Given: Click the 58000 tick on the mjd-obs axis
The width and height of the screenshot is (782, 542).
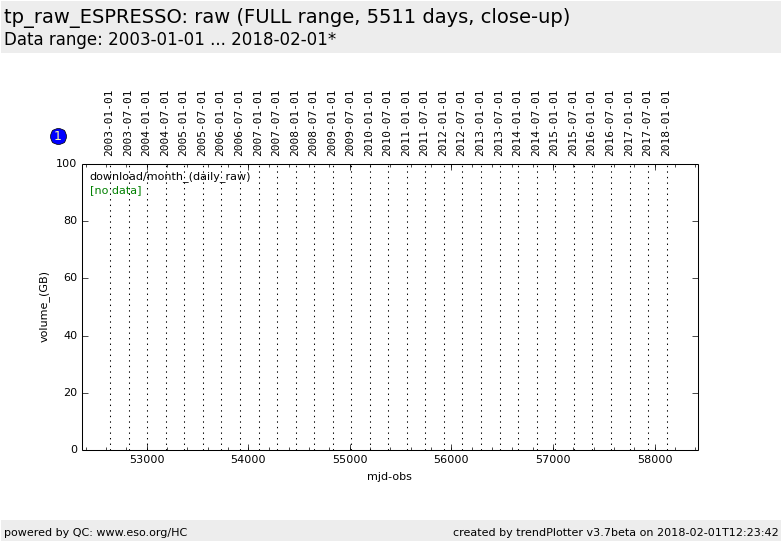Looking at the screenshot, I should [654, 460].
